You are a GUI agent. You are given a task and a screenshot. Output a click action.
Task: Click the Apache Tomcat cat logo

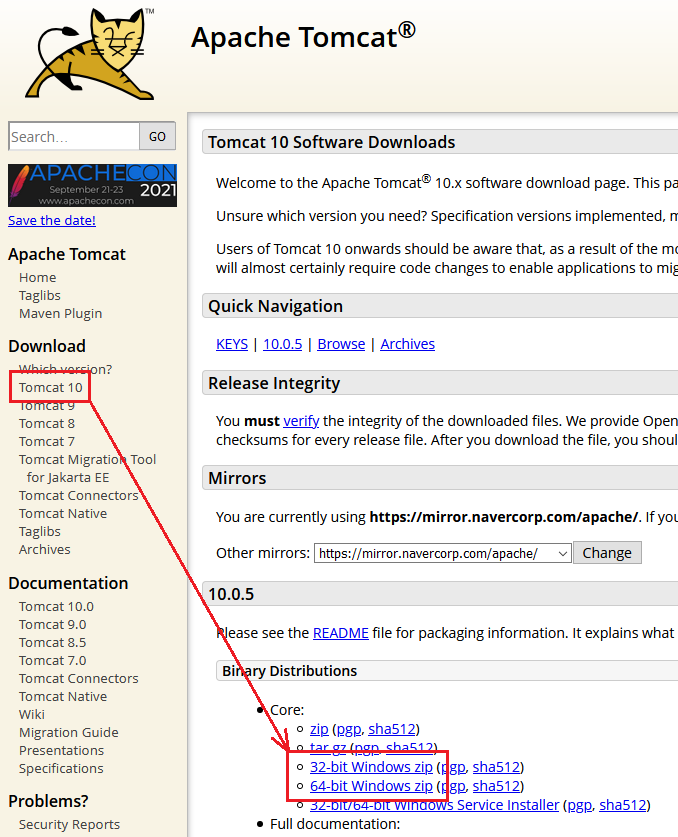90,53
